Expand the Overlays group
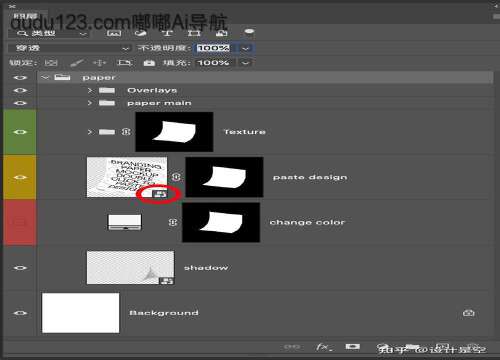The height and width of the screenshot is (360, 500). [x=89, y=90]
